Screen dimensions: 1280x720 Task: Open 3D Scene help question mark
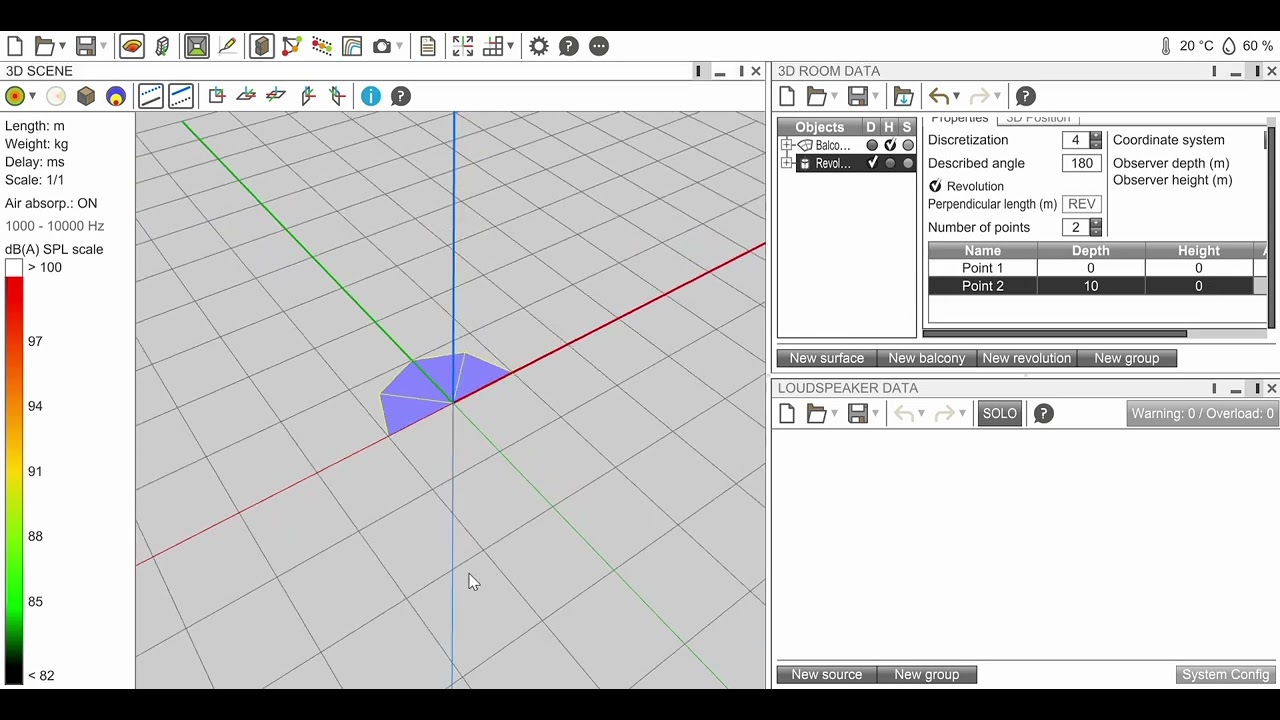[x=401, y=96]
